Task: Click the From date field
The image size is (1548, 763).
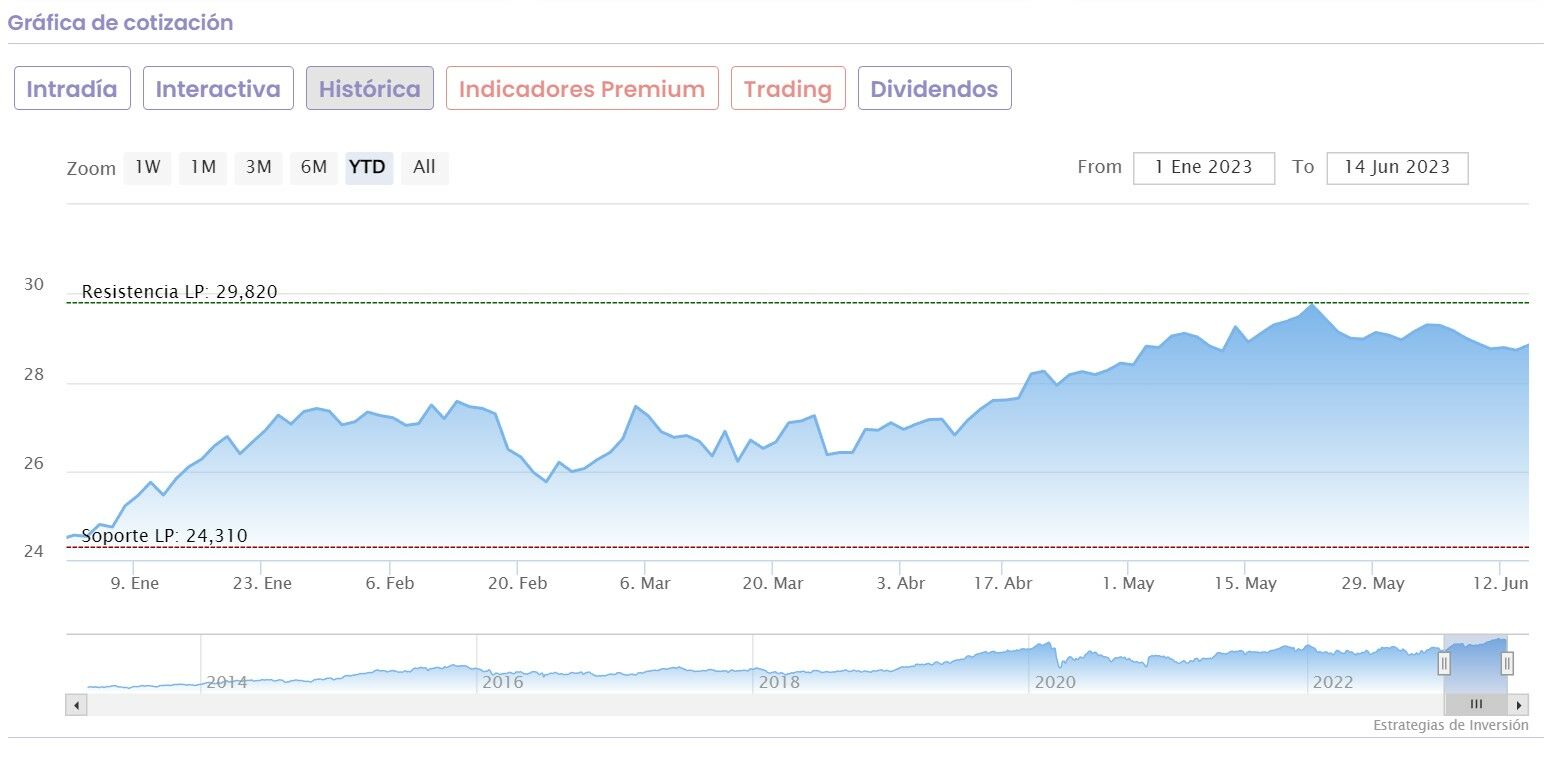Action: (x=1204, y=168)
